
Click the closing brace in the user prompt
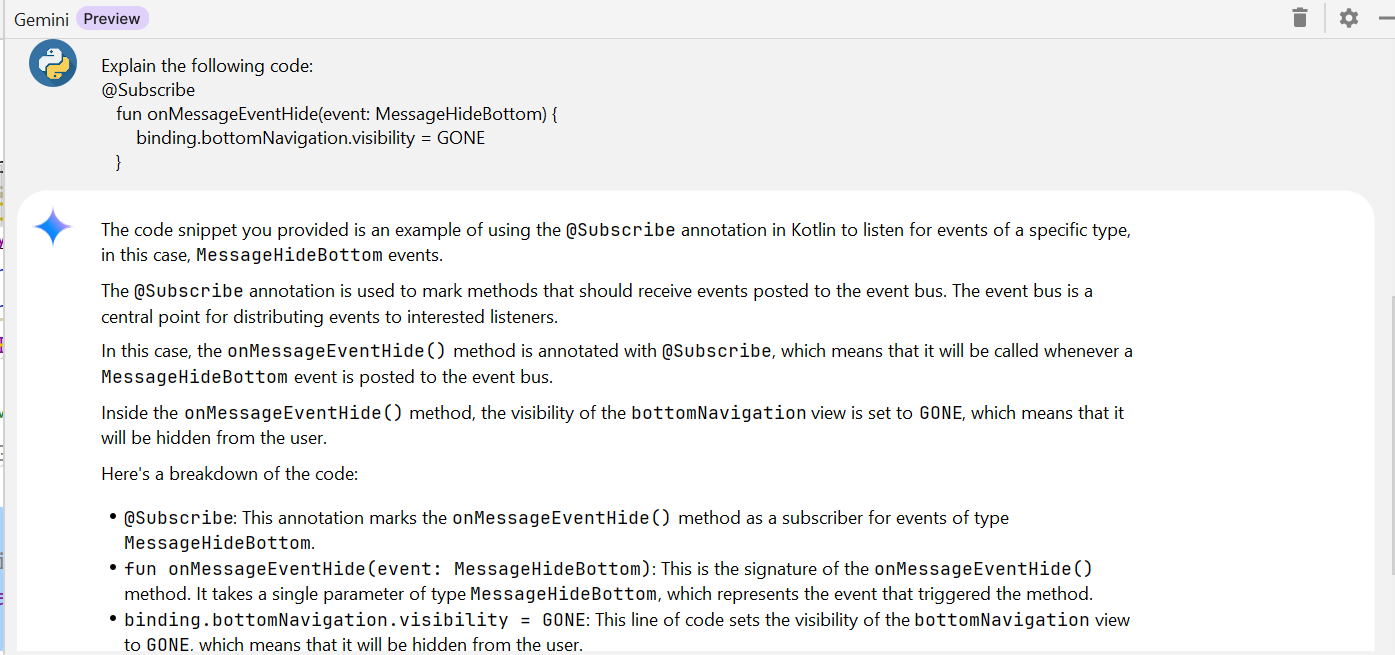pos(119,162)
